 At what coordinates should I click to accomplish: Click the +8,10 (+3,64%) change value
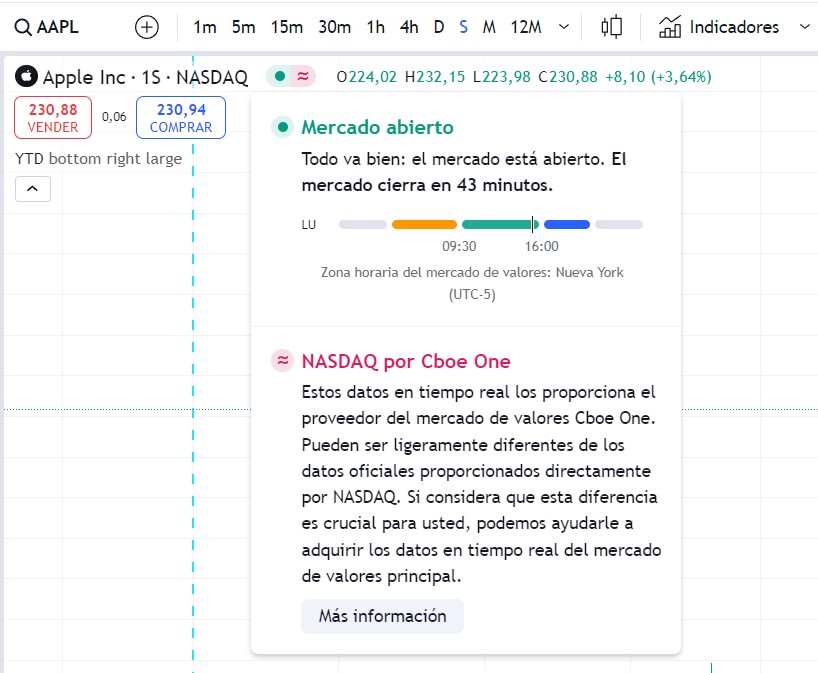pyautogui.click(x=658, y=77)
